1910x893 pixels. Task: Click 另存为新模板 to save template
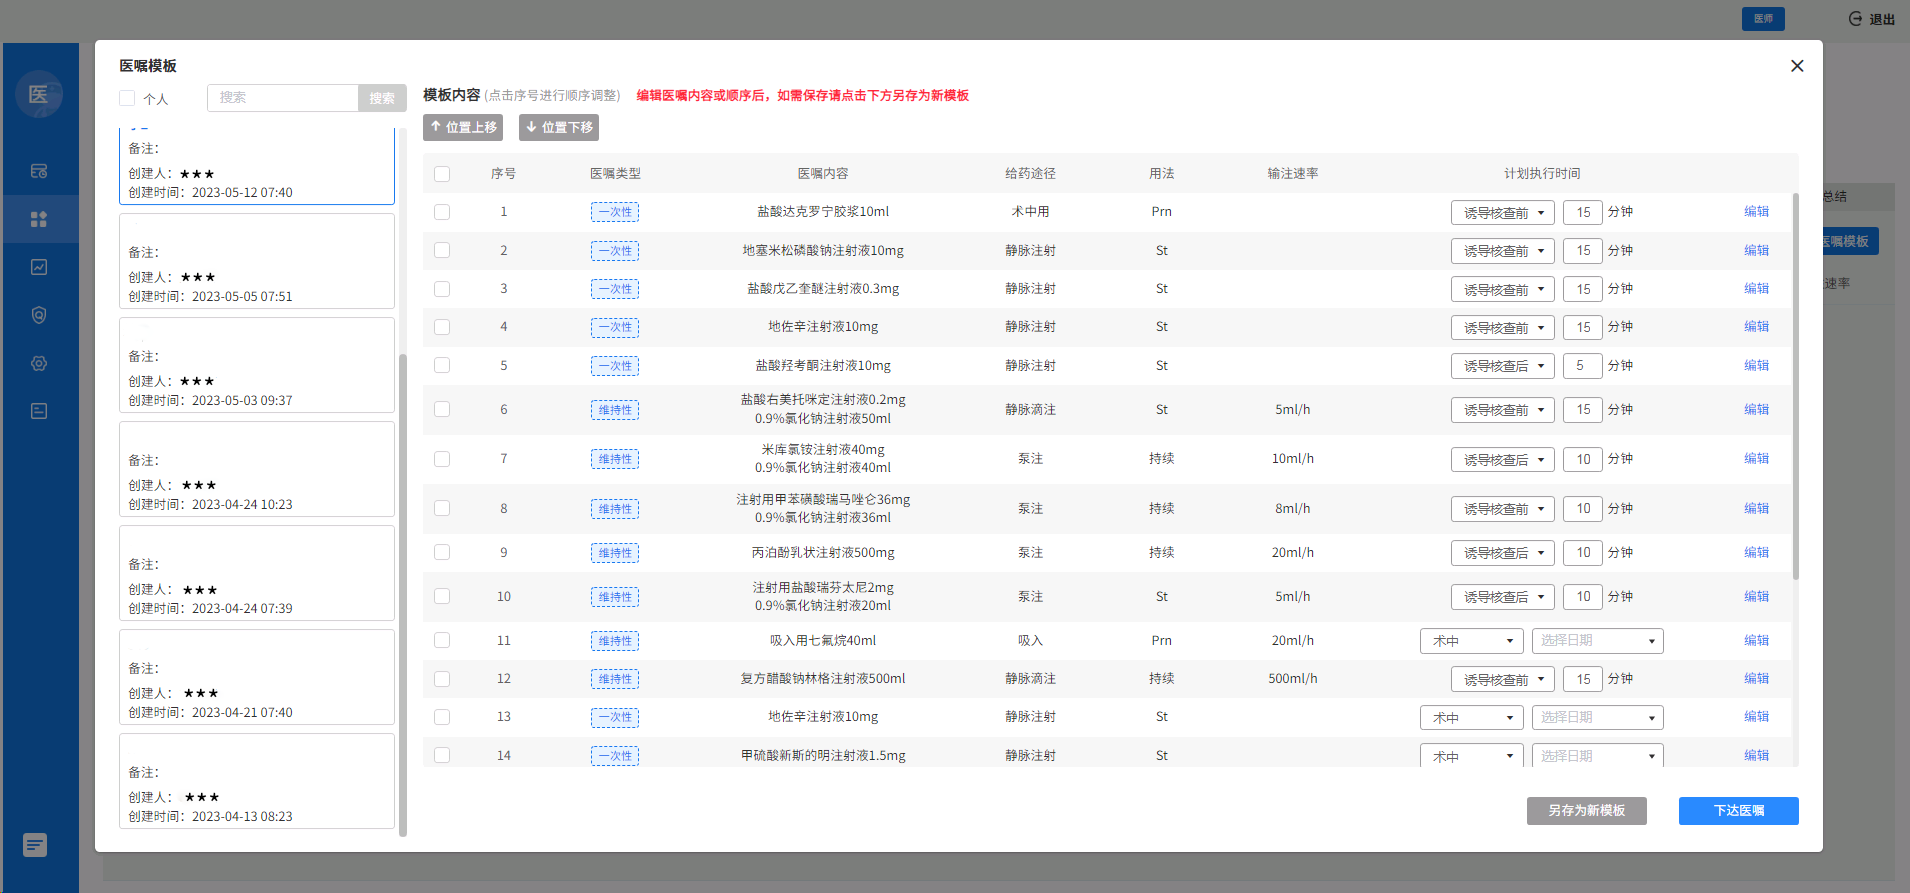click(1586, 811)
